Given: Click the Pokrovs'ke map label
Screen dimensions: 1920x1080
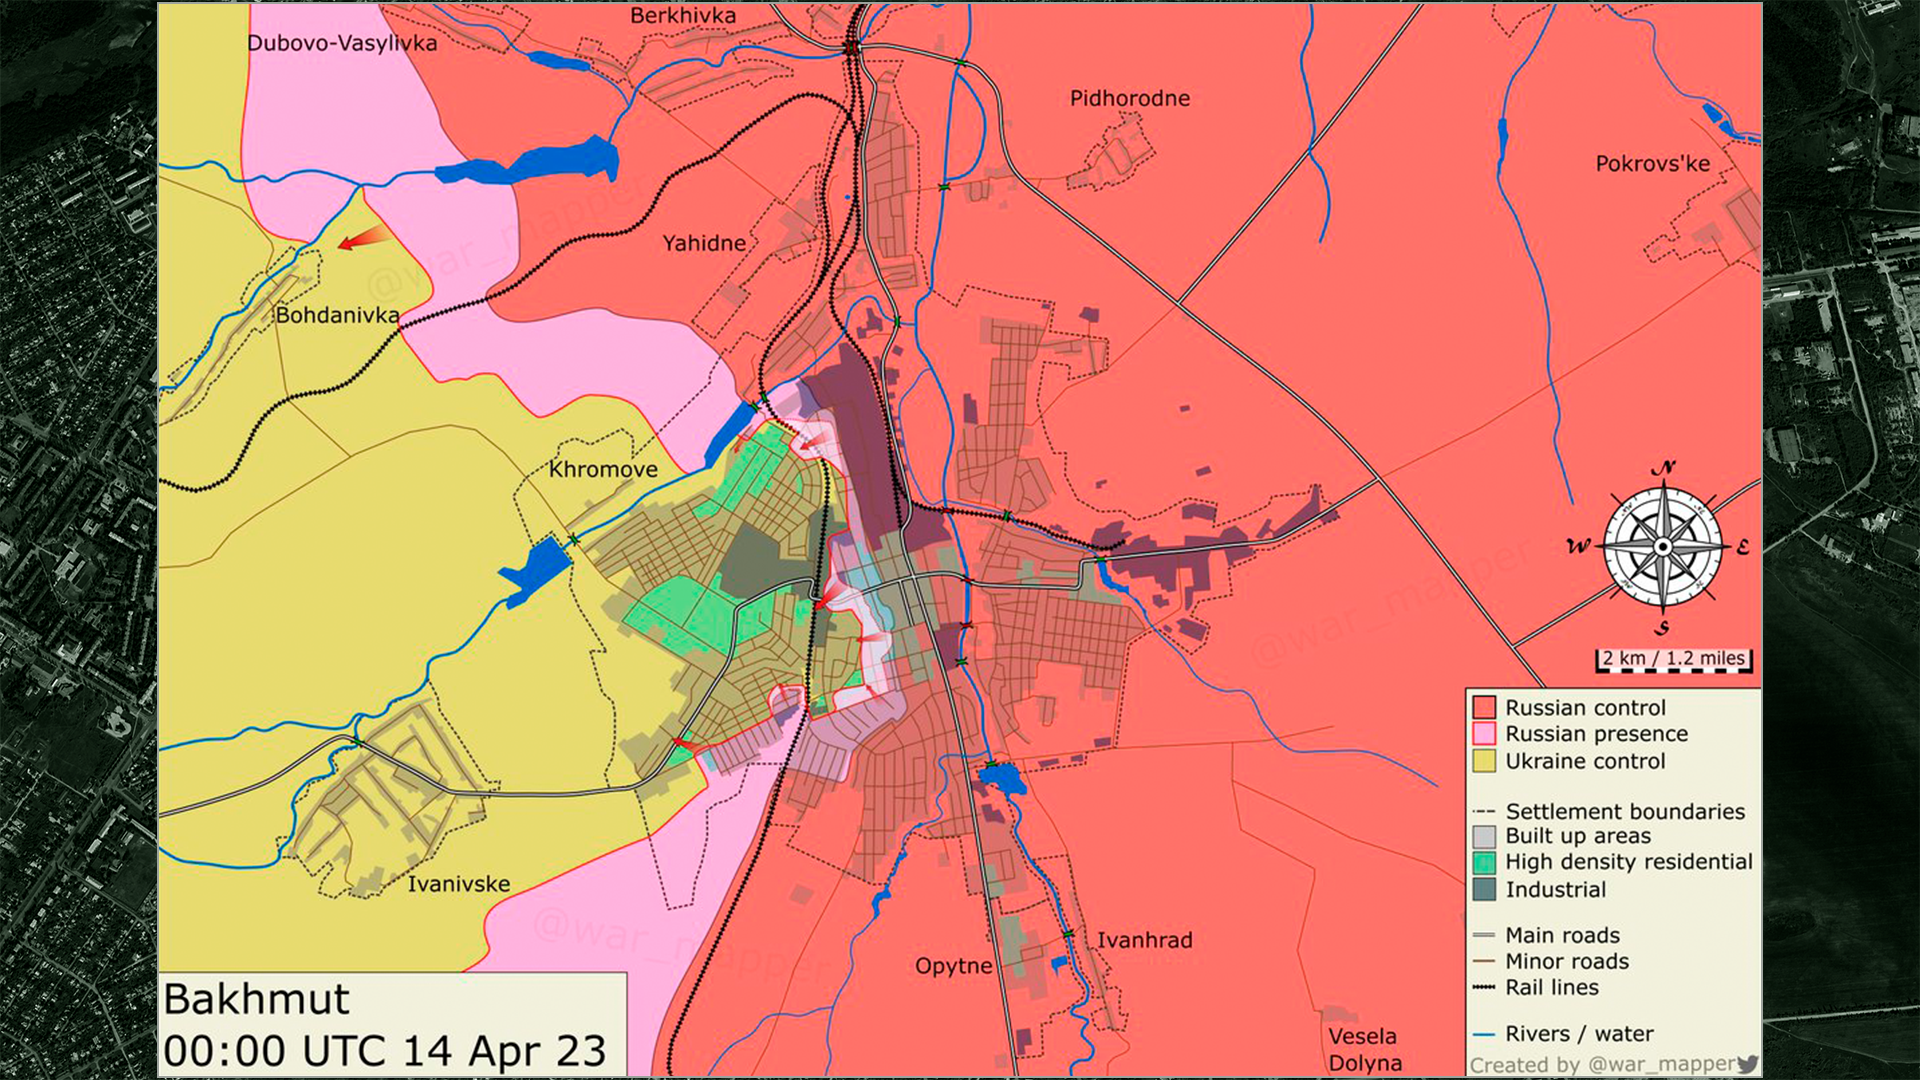Looking at the screenshot, I should (1652, 163).
